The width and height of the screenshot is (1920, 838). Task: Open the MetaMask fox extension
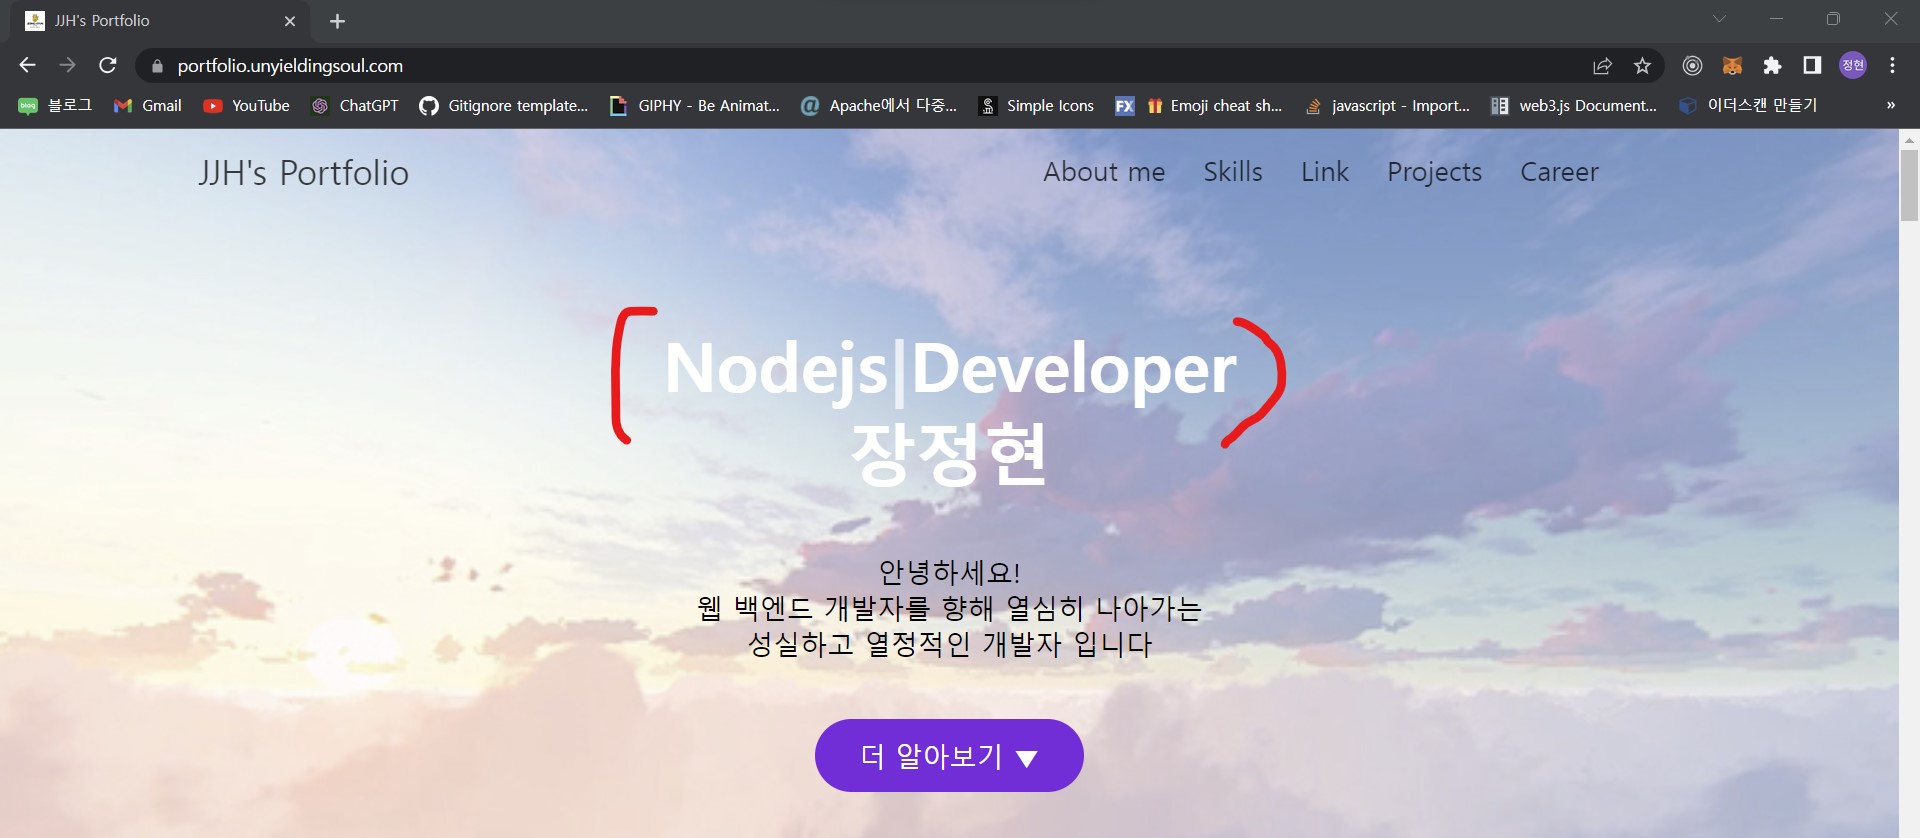(x=1732, y=66)
